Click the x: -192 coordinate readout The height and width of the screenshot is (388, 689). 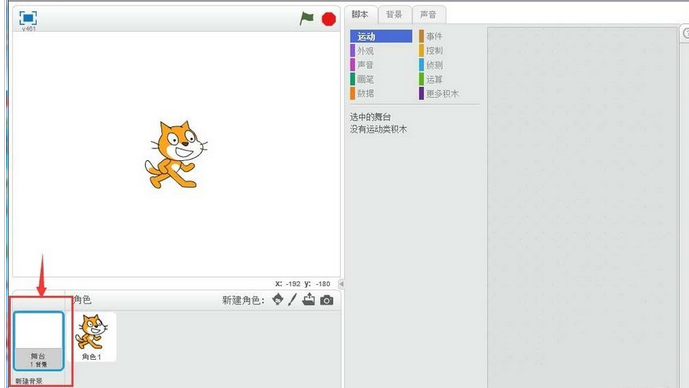(x=288, y=284)
